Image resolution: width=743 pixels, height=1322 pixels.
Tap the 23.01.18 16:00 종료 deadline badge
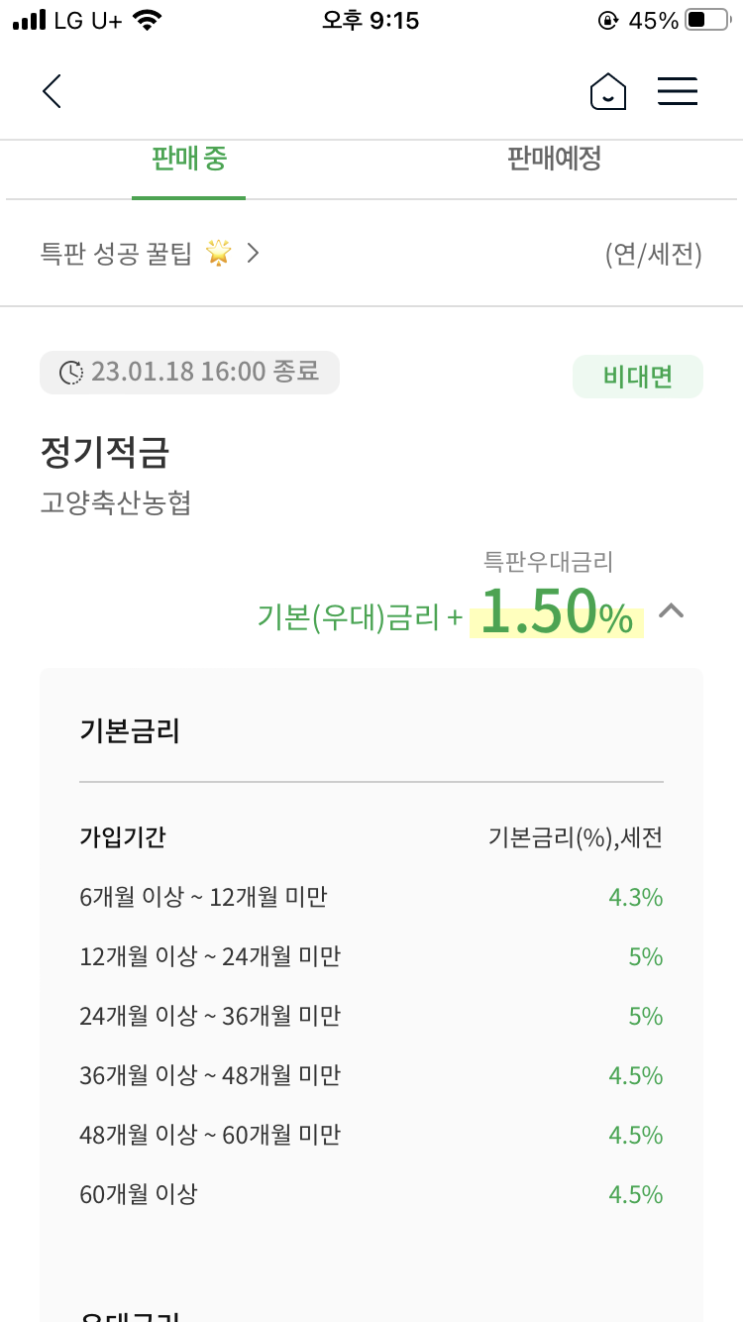(190, 373)
